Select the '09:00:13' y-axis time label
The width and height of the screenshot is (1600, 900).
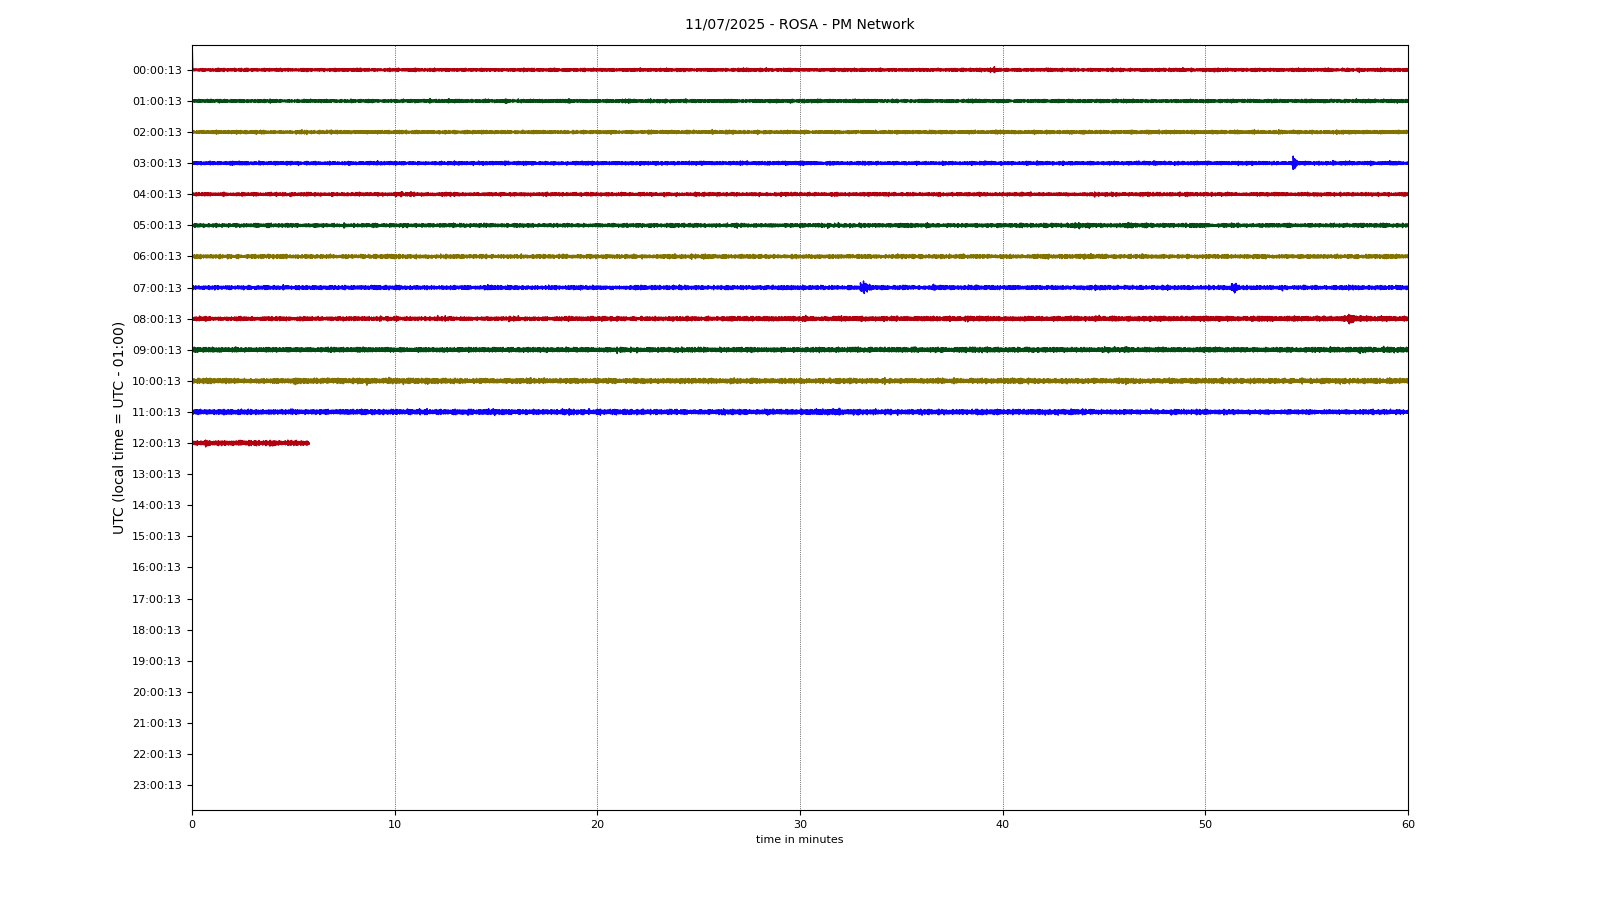tap(157, 350)
